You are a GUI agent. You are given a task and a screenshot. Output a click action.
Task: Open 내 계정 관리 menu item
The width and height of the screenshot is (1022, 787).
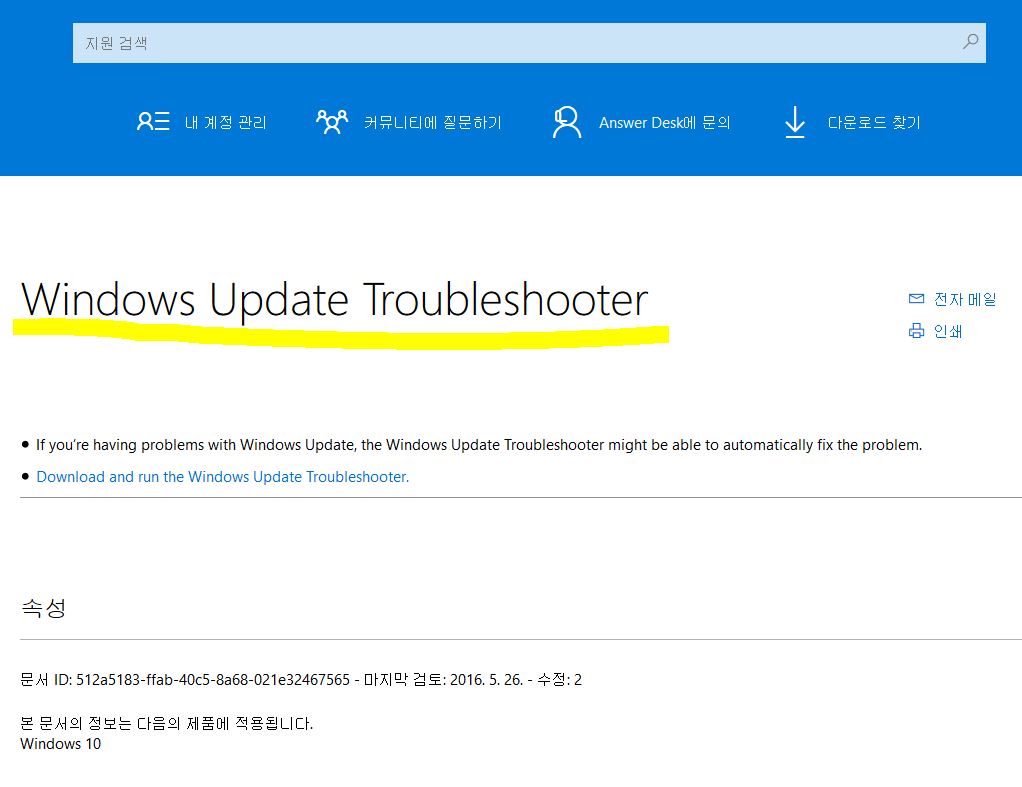pos(226,122)
